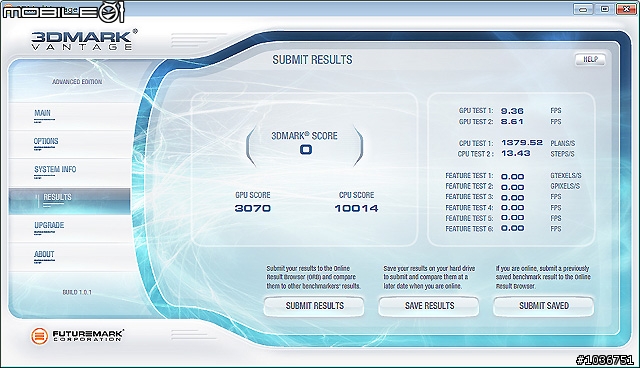The image size is (640, 368).
Task: Click the Feature Test 5 label
Action: pos(469,218)
